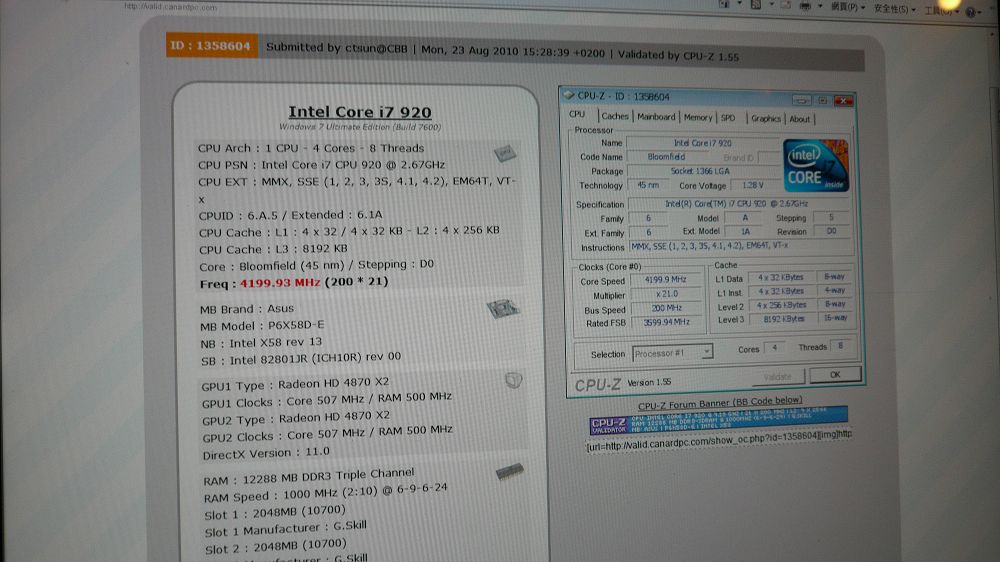Screen dimensions: 1000x562
Task: Click the Bus Speed value 200 MHz
Action: 666,308
